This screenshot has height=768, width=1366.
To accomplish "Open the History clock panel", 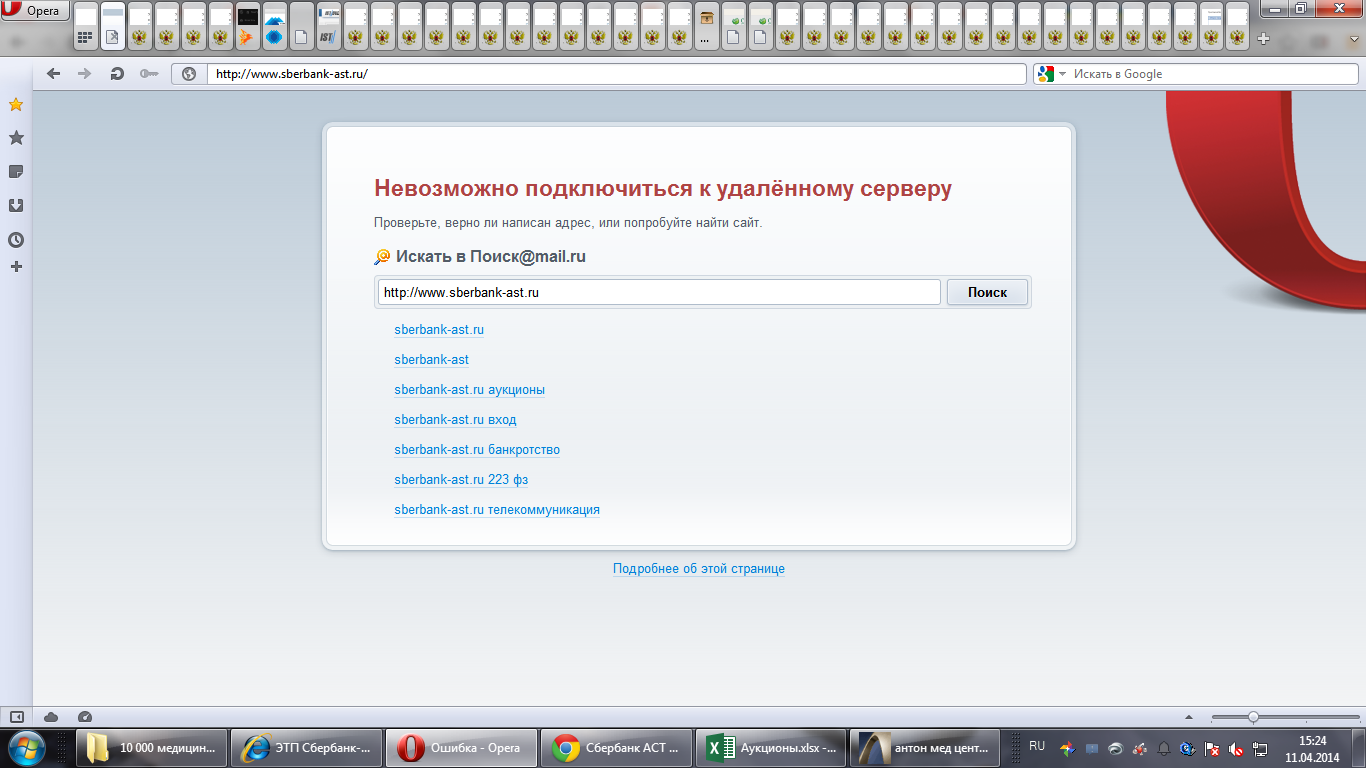I will tap(16, 240).
